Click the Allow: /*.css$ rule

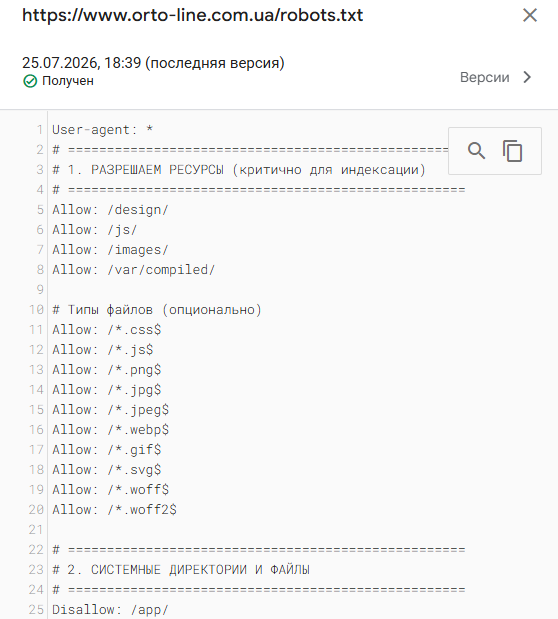pyautogui.click(x=107, y=330)
